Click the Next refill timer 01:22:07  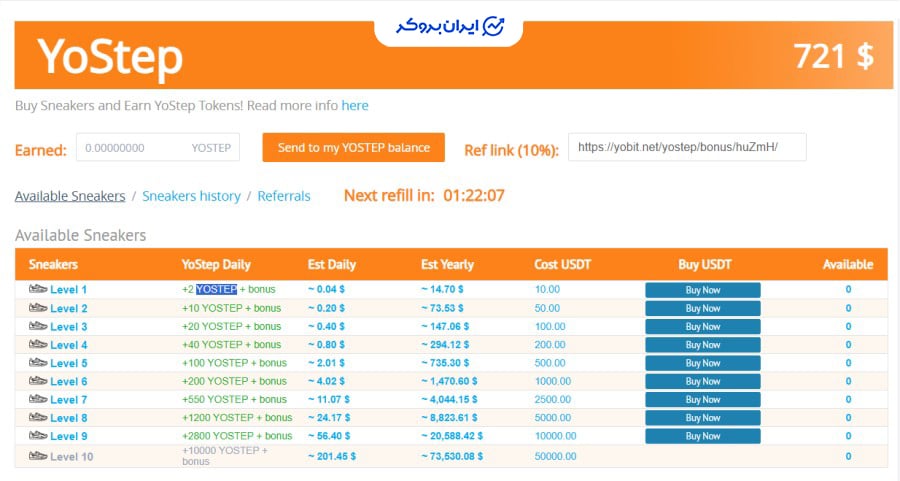coord(474,196)
